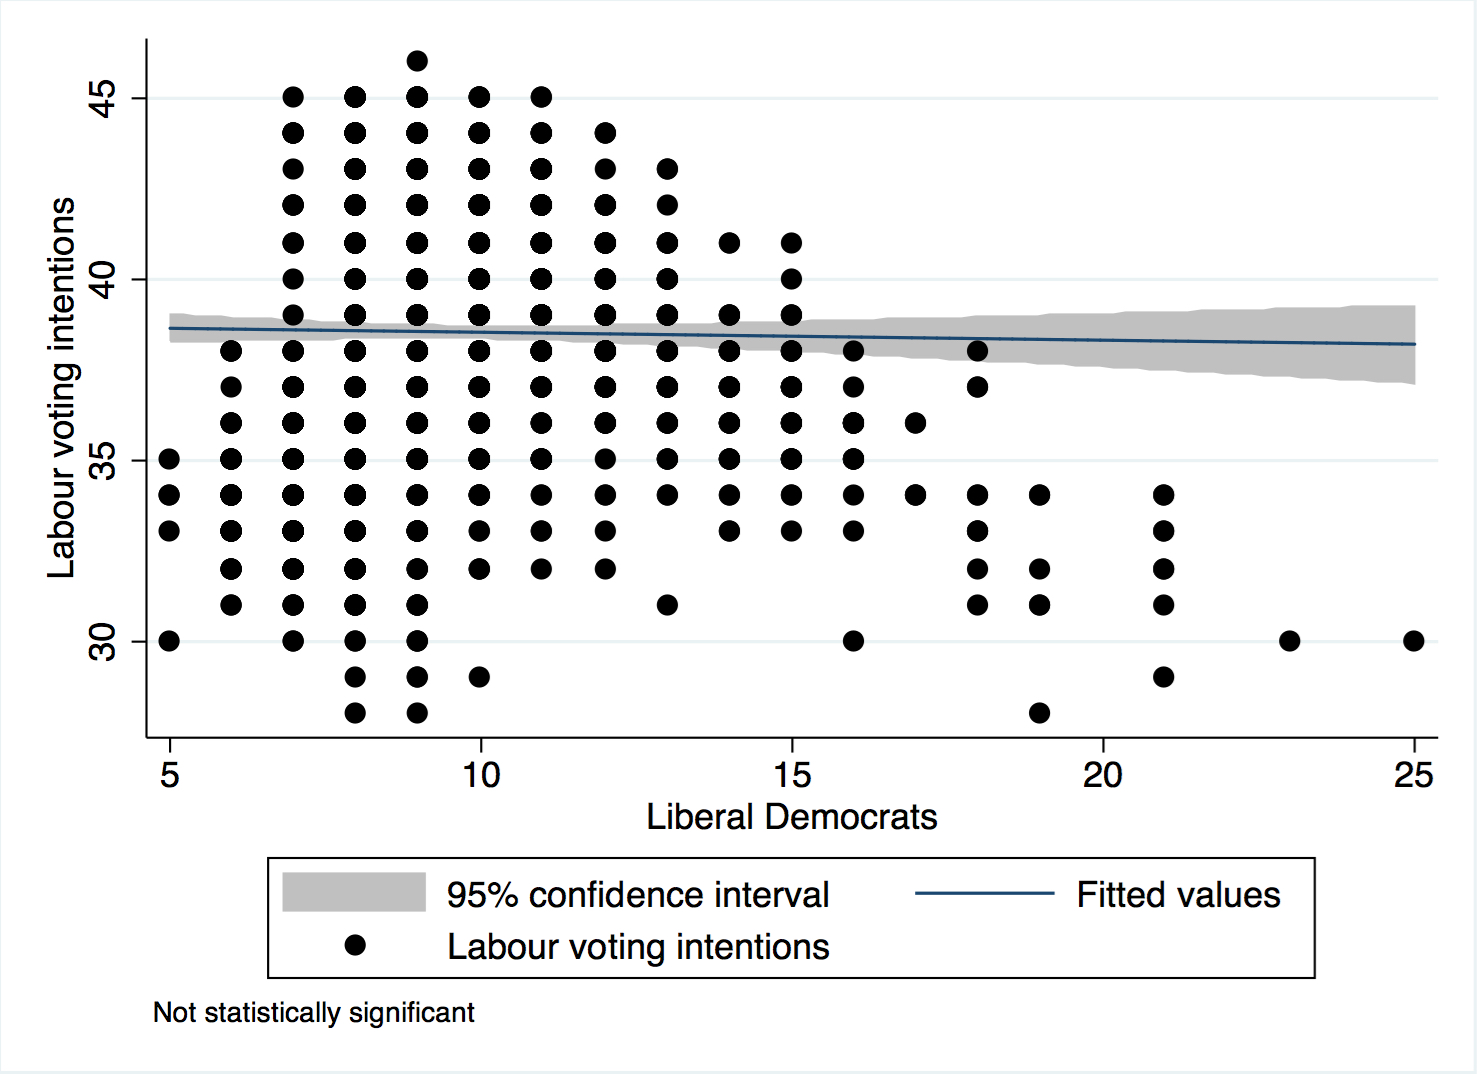The width and height of the screenshot is (1477, 1074).
Task: Click the '95% confidence interval' legend label
Action: pyautogui.click(x=638, y=895)
